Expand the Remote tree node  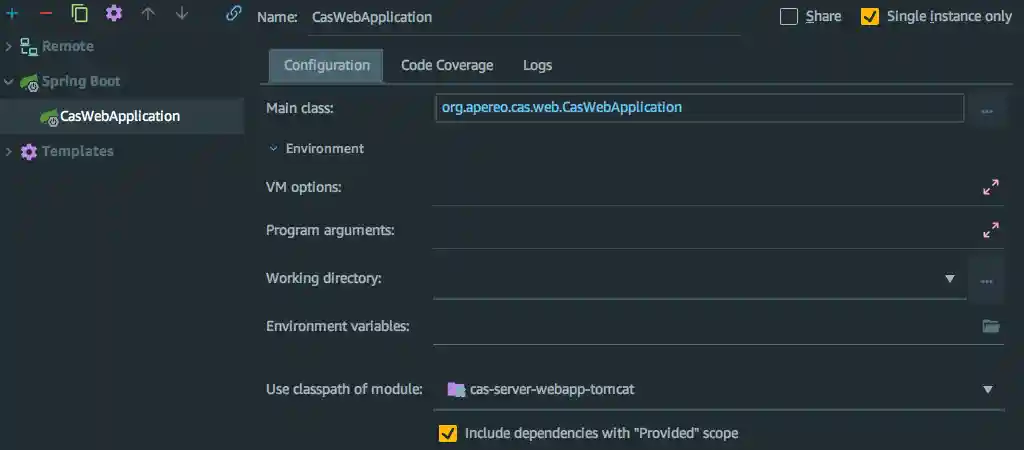8,46
